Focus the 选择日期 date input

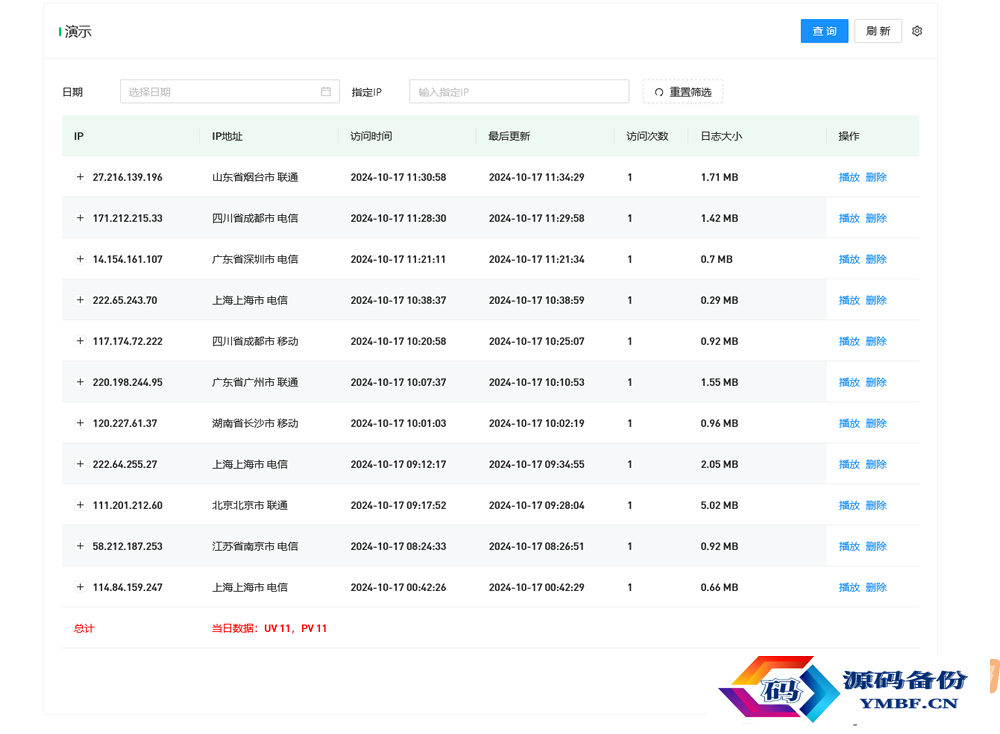pos(230,91)
